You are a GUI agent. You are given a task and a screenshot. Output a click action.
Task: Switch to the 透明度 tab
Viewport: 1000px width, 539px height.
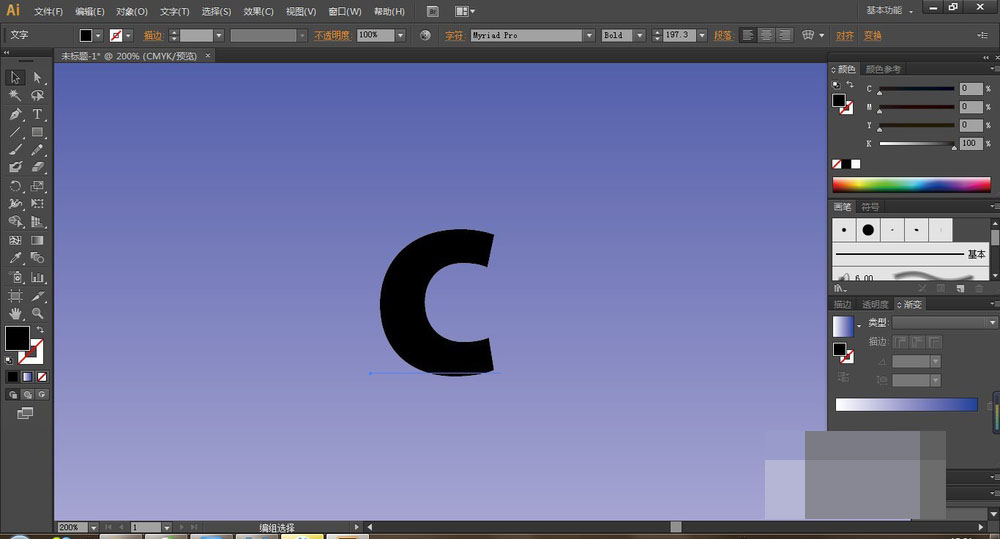875,304
